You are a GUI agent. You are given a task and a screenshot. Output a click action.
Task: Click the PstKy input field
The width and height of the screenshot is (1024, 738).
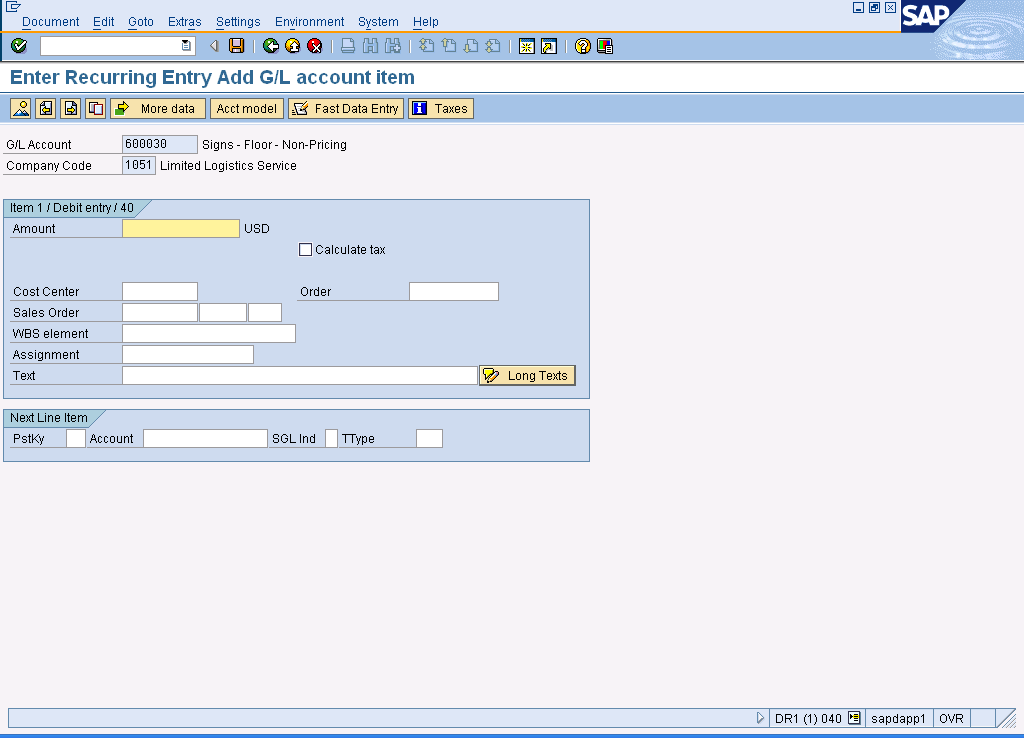click(76, 438)
